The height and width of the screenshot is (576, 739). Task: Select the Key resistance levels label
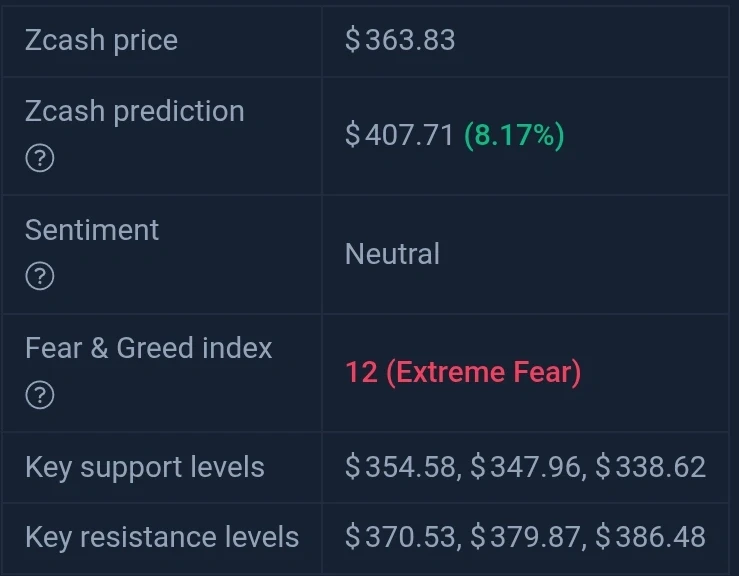(162, 537)
